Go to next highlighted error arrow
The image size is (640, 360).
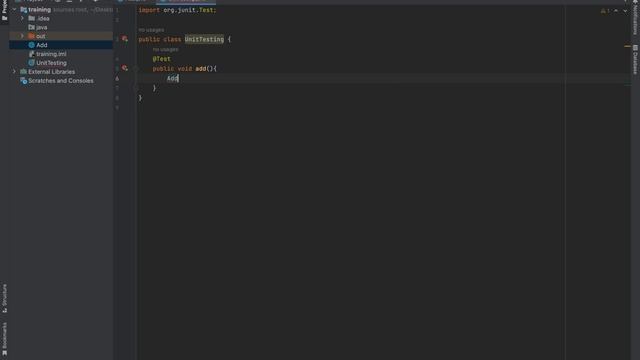pyautogui.click(x=625, y=11)
